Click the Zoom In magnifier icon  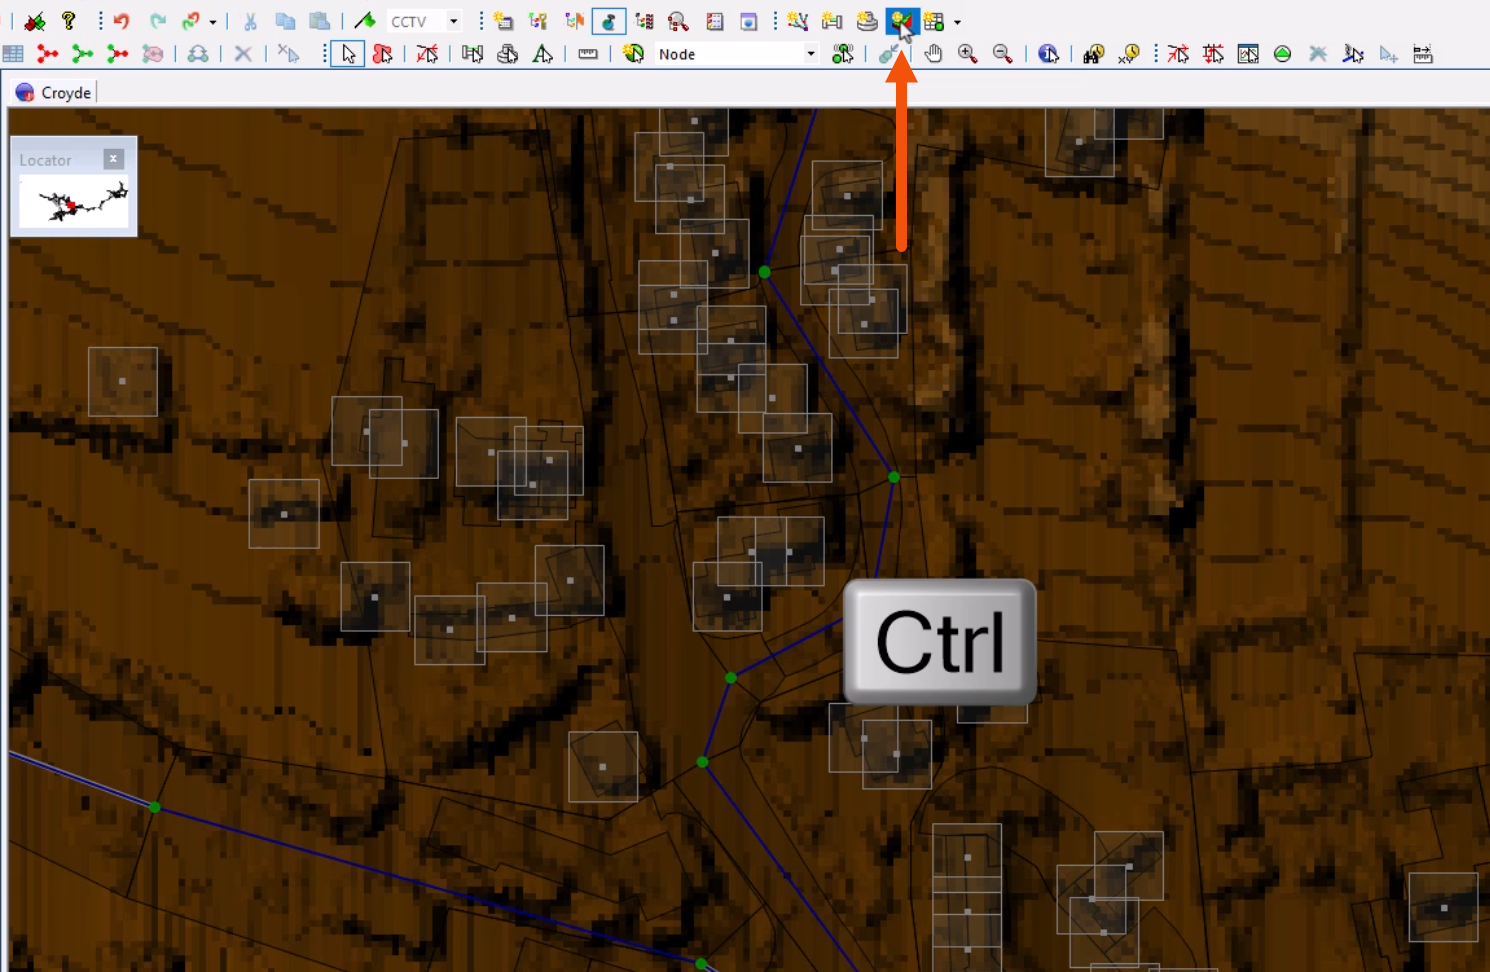966,54
